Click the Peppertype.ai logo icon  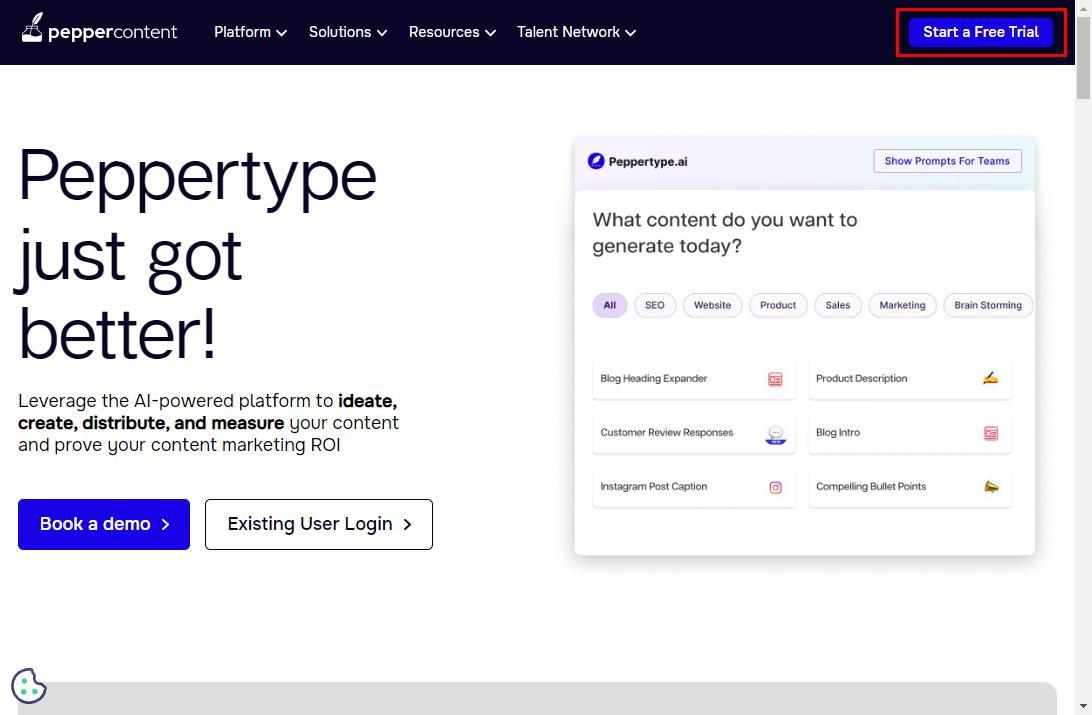[596, 161]
